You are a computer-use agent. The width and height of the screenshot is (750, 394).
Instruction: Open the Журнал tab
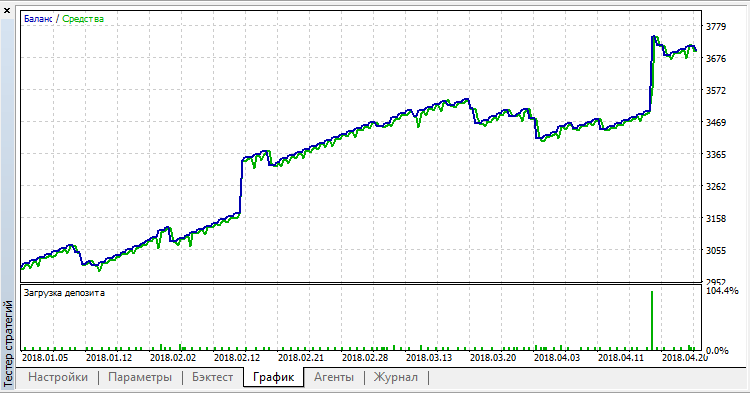tap(396, 377)
